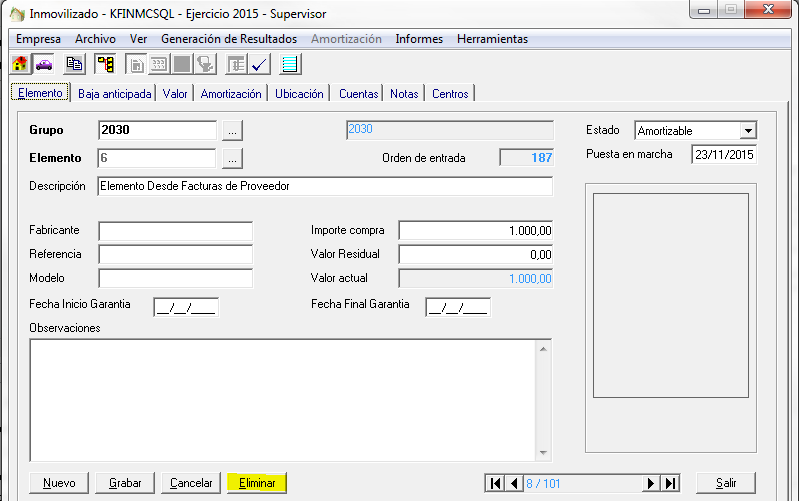Image resolution: width=799 pixels, height=501 pixels.
Task: Click the Fabricante input field
Action: click(x=176, y=231)
